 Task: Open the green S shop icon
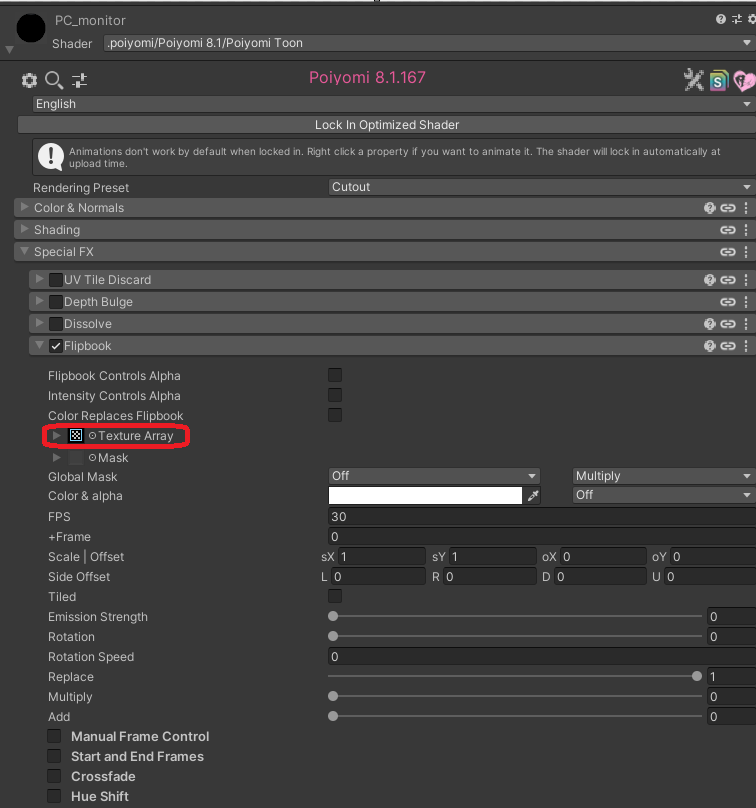(x=719, y=80)
